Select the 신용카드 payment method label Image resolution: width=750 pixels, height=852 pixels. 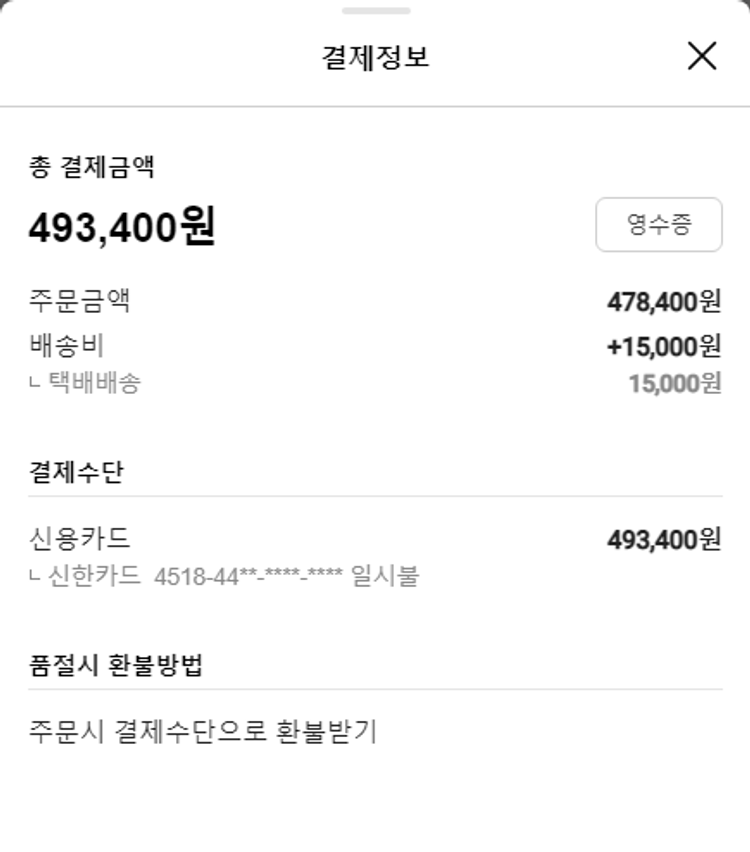[80, 539]
